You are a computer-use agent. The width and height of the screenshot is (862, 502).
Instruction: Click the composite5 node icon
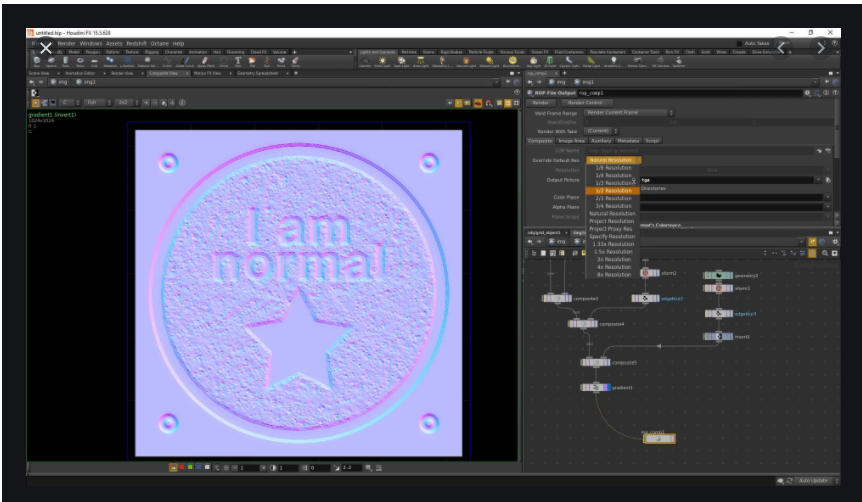coord(596,363)
